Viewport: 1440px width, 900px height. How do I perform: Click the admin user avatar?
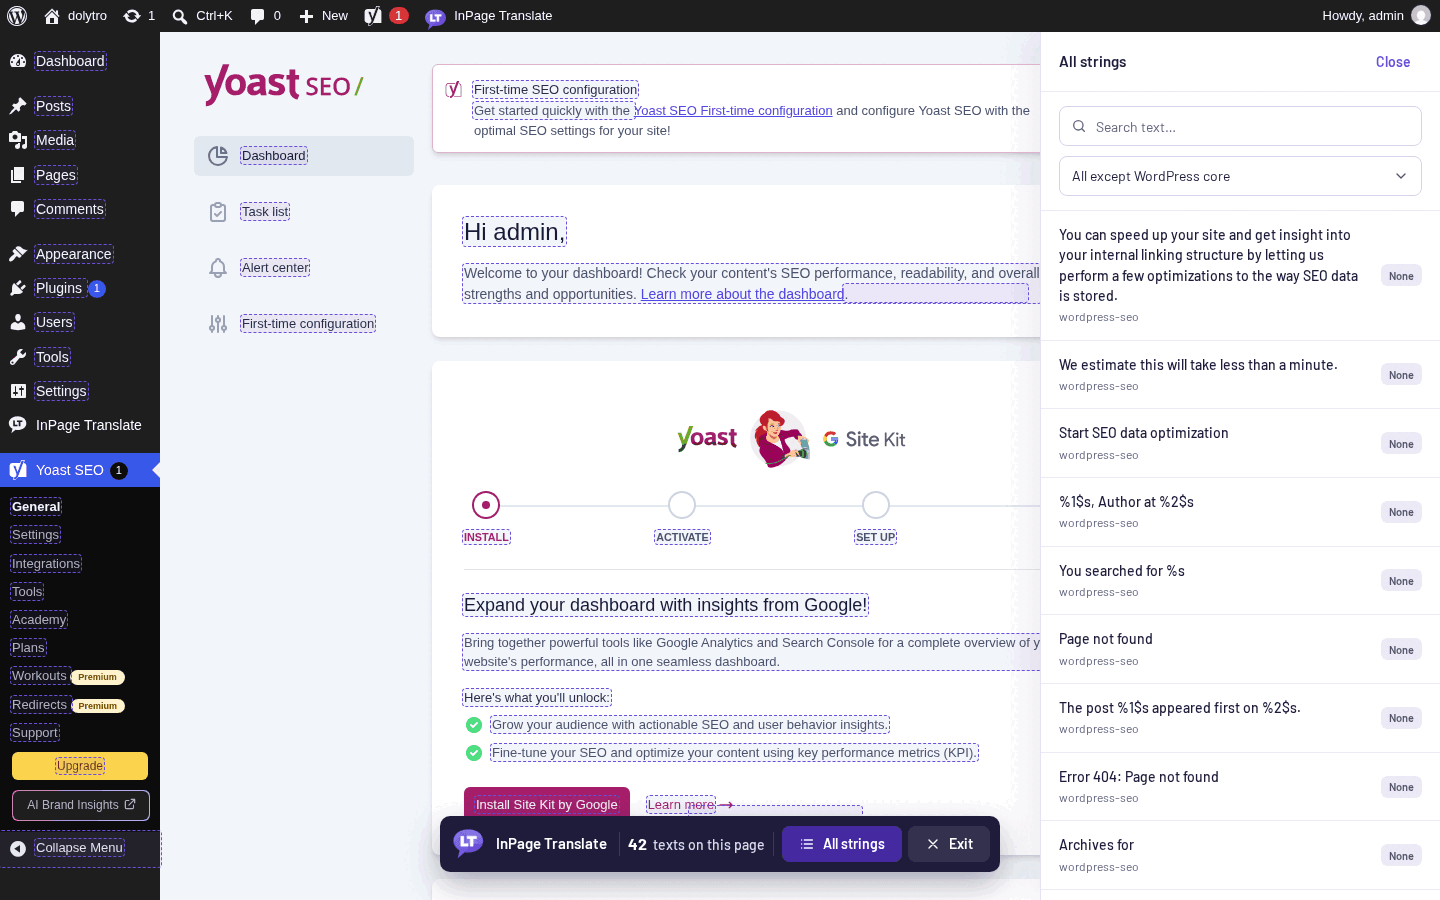coord(1420,16)
